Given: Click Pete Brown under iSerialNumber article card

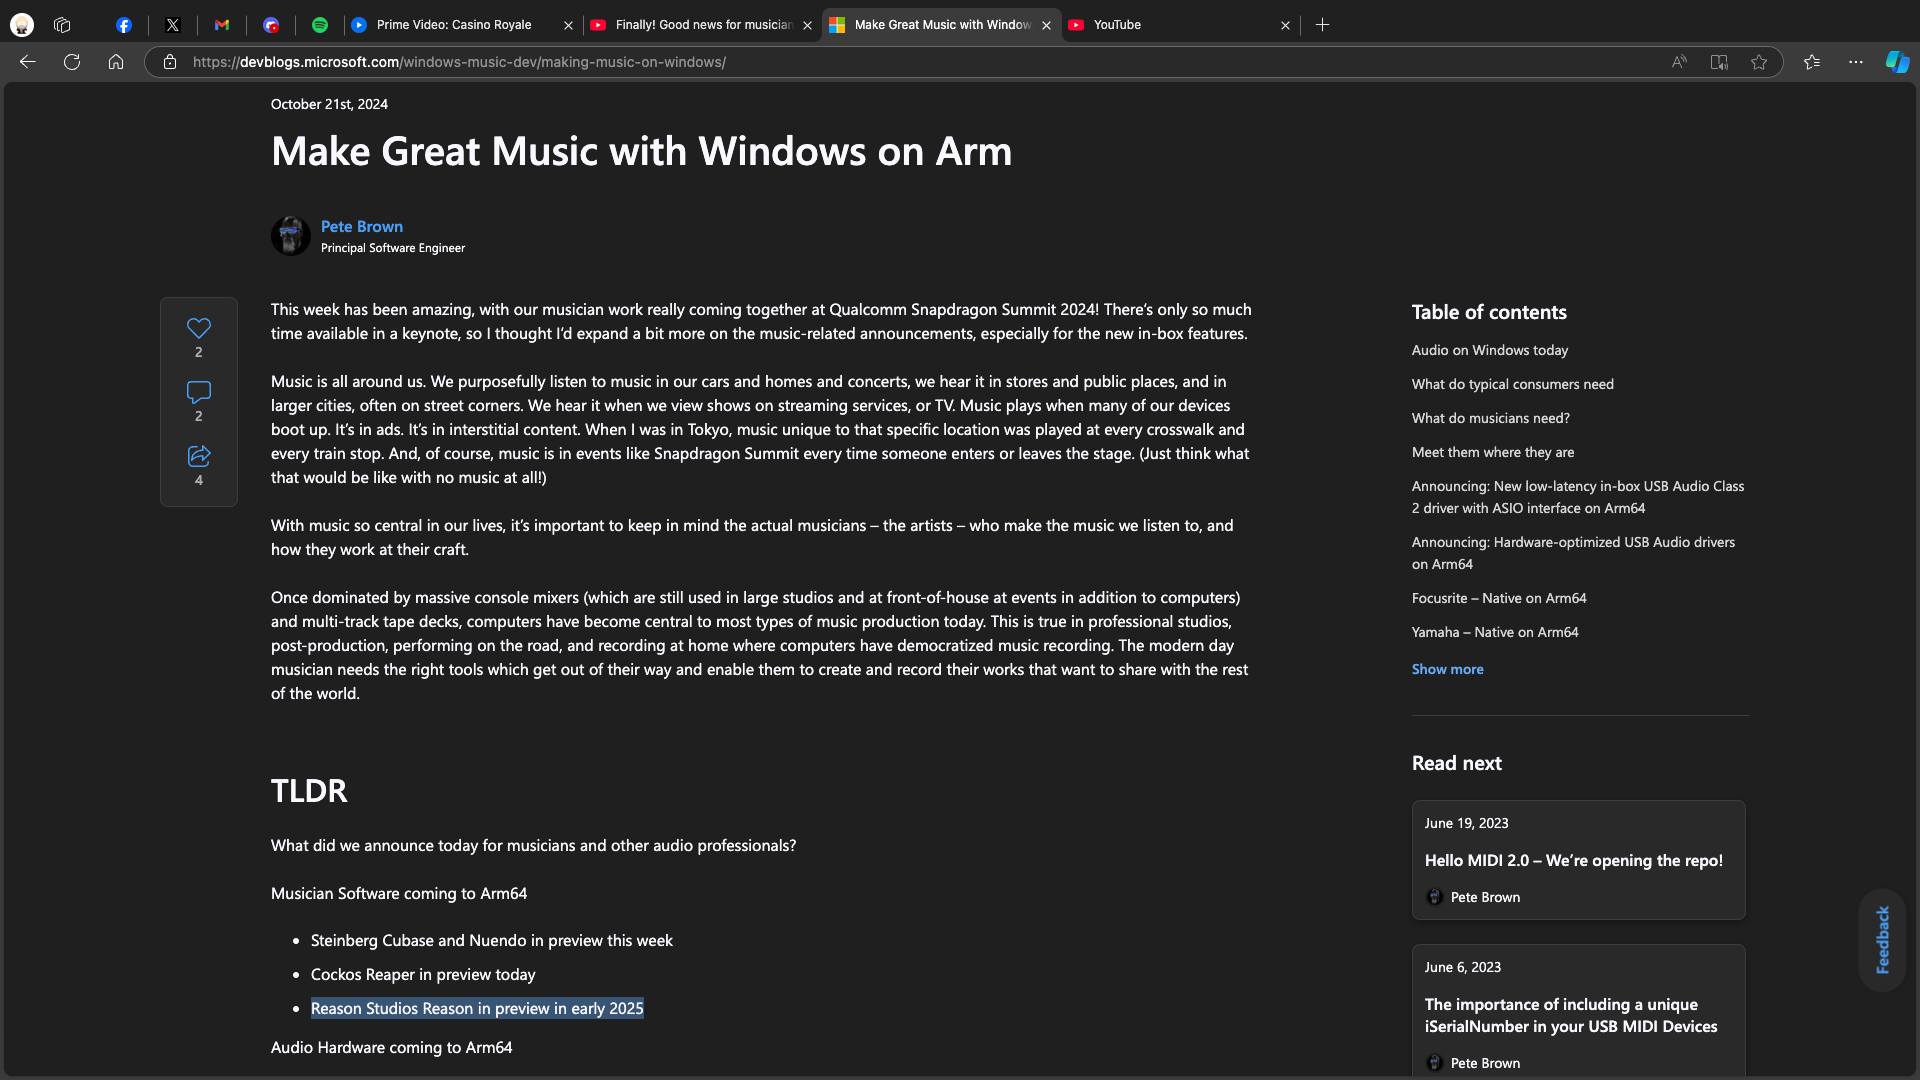Looking at the screenshot, I should [x=1485, y=1063].
